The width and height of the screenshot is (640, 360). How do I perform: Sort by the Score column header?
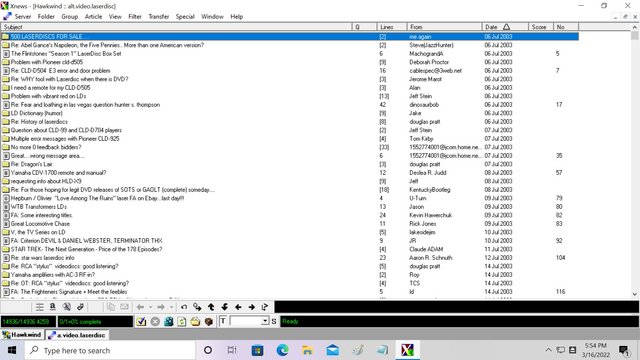point(541,27)
